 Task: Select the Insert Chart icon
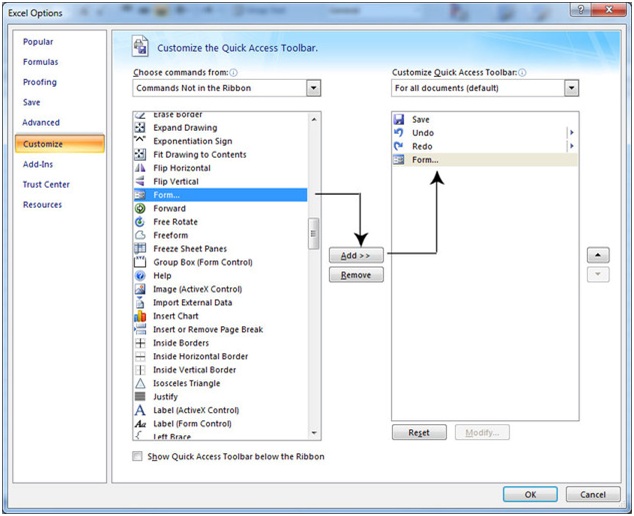140,316
